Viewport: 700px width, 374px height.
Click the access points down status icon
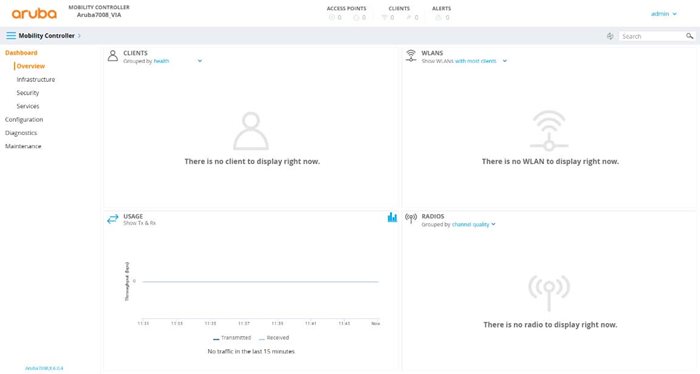pos(356,17)
